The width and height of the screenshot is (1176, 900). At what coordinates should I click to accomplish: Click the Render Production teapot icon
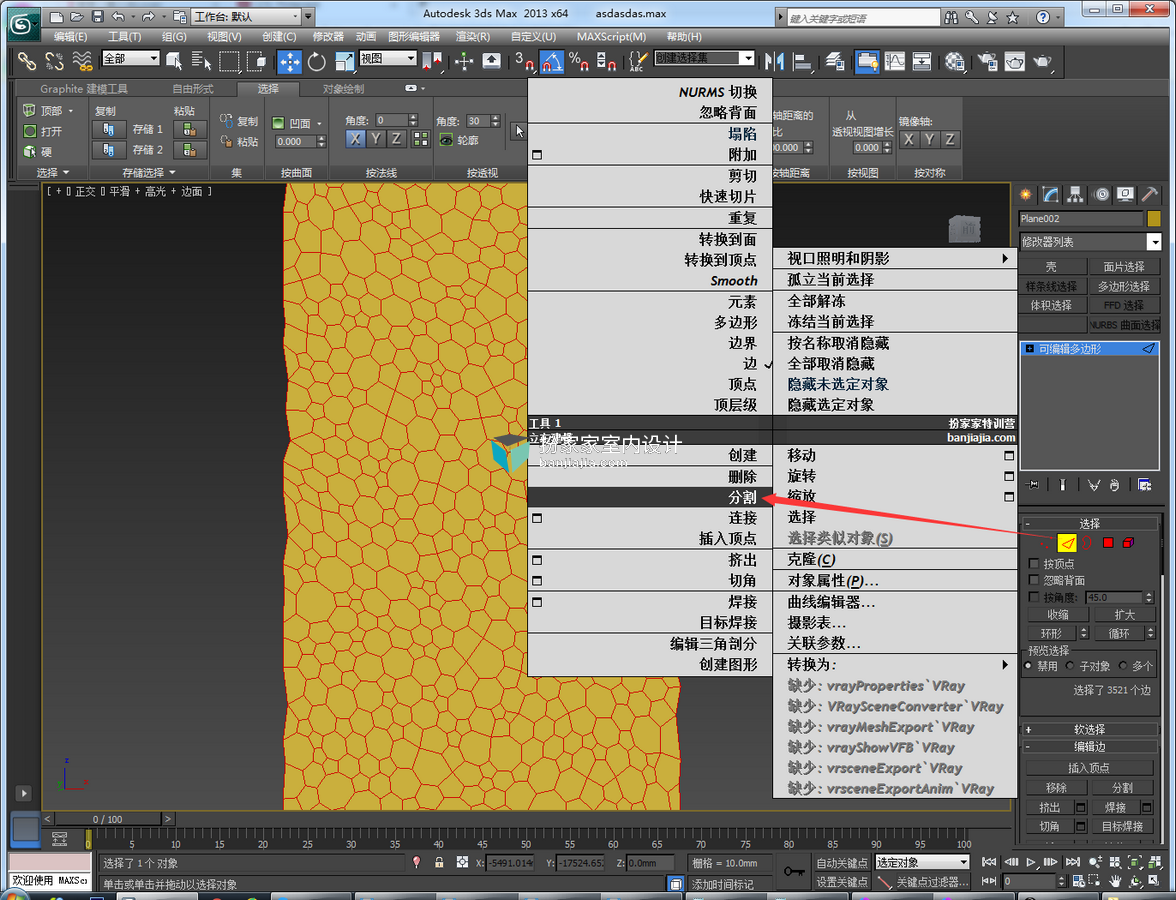[x=1042, y=62]
